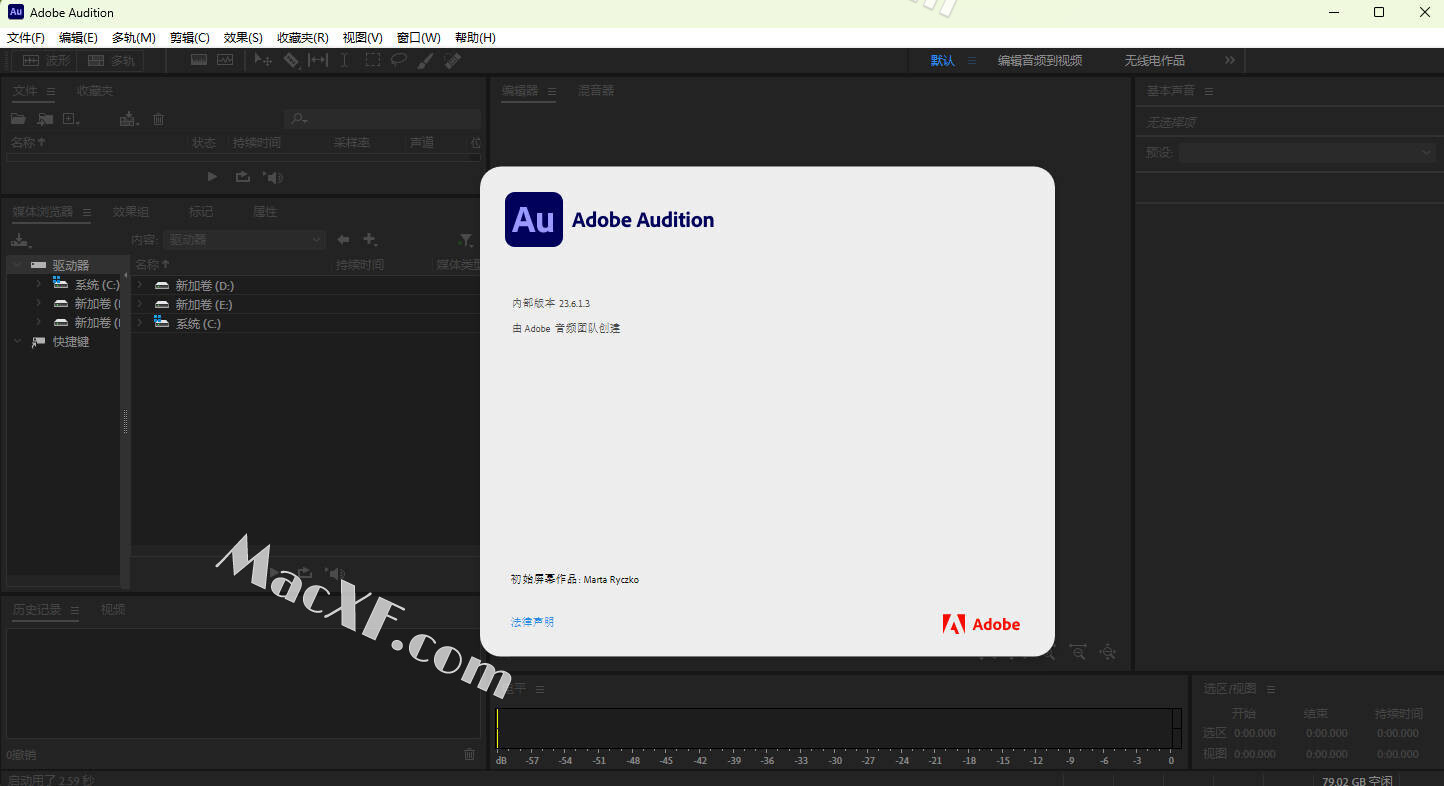Select the Marquee Selection tool

(372, 60)
